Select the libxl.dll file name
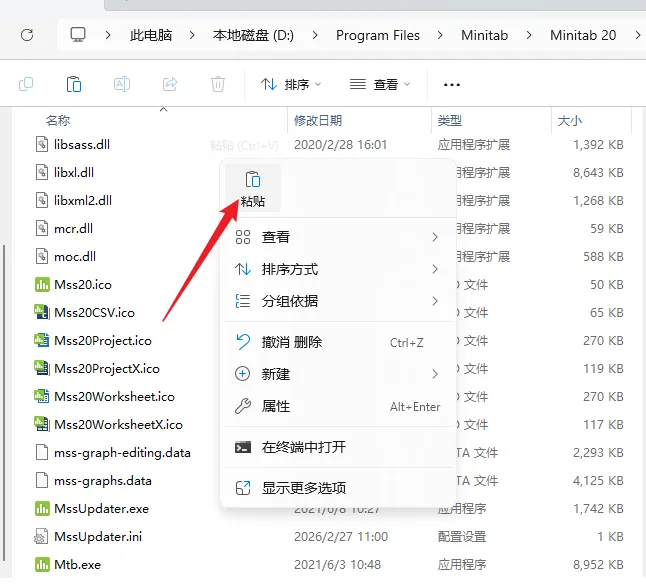646x584 pixels. pos(74,173)
